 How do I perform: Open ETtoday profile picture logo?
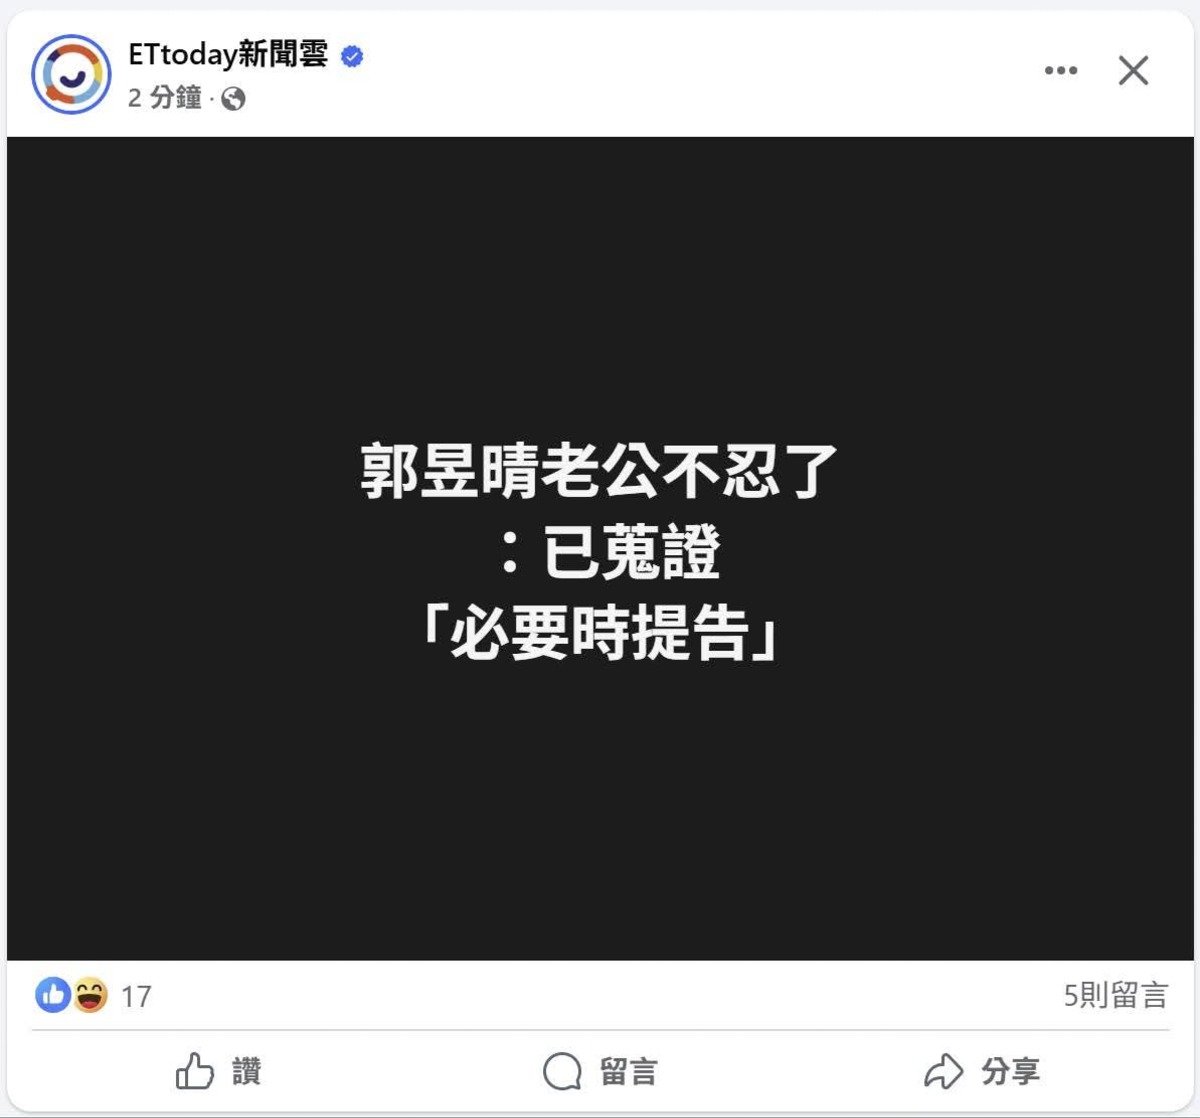click(x=71, y=74)
